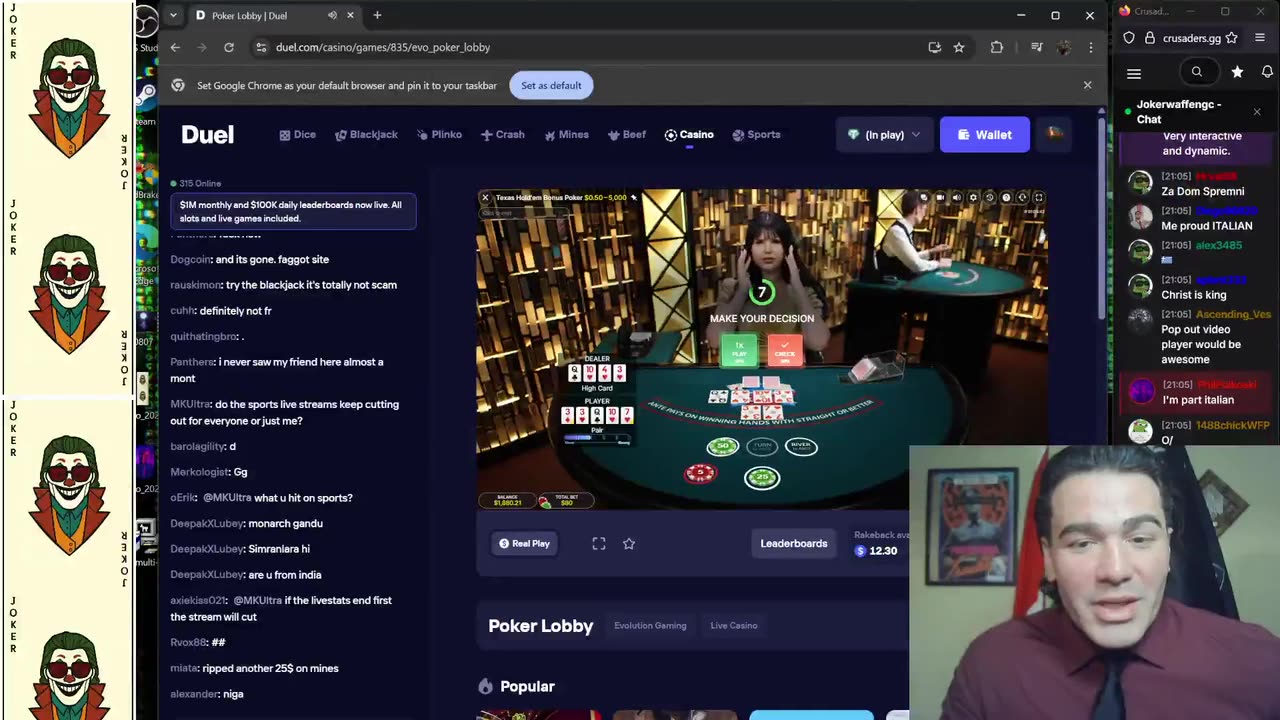
Task: Click the Firefox tracking protection shield icon
Action: (1129, 38)
